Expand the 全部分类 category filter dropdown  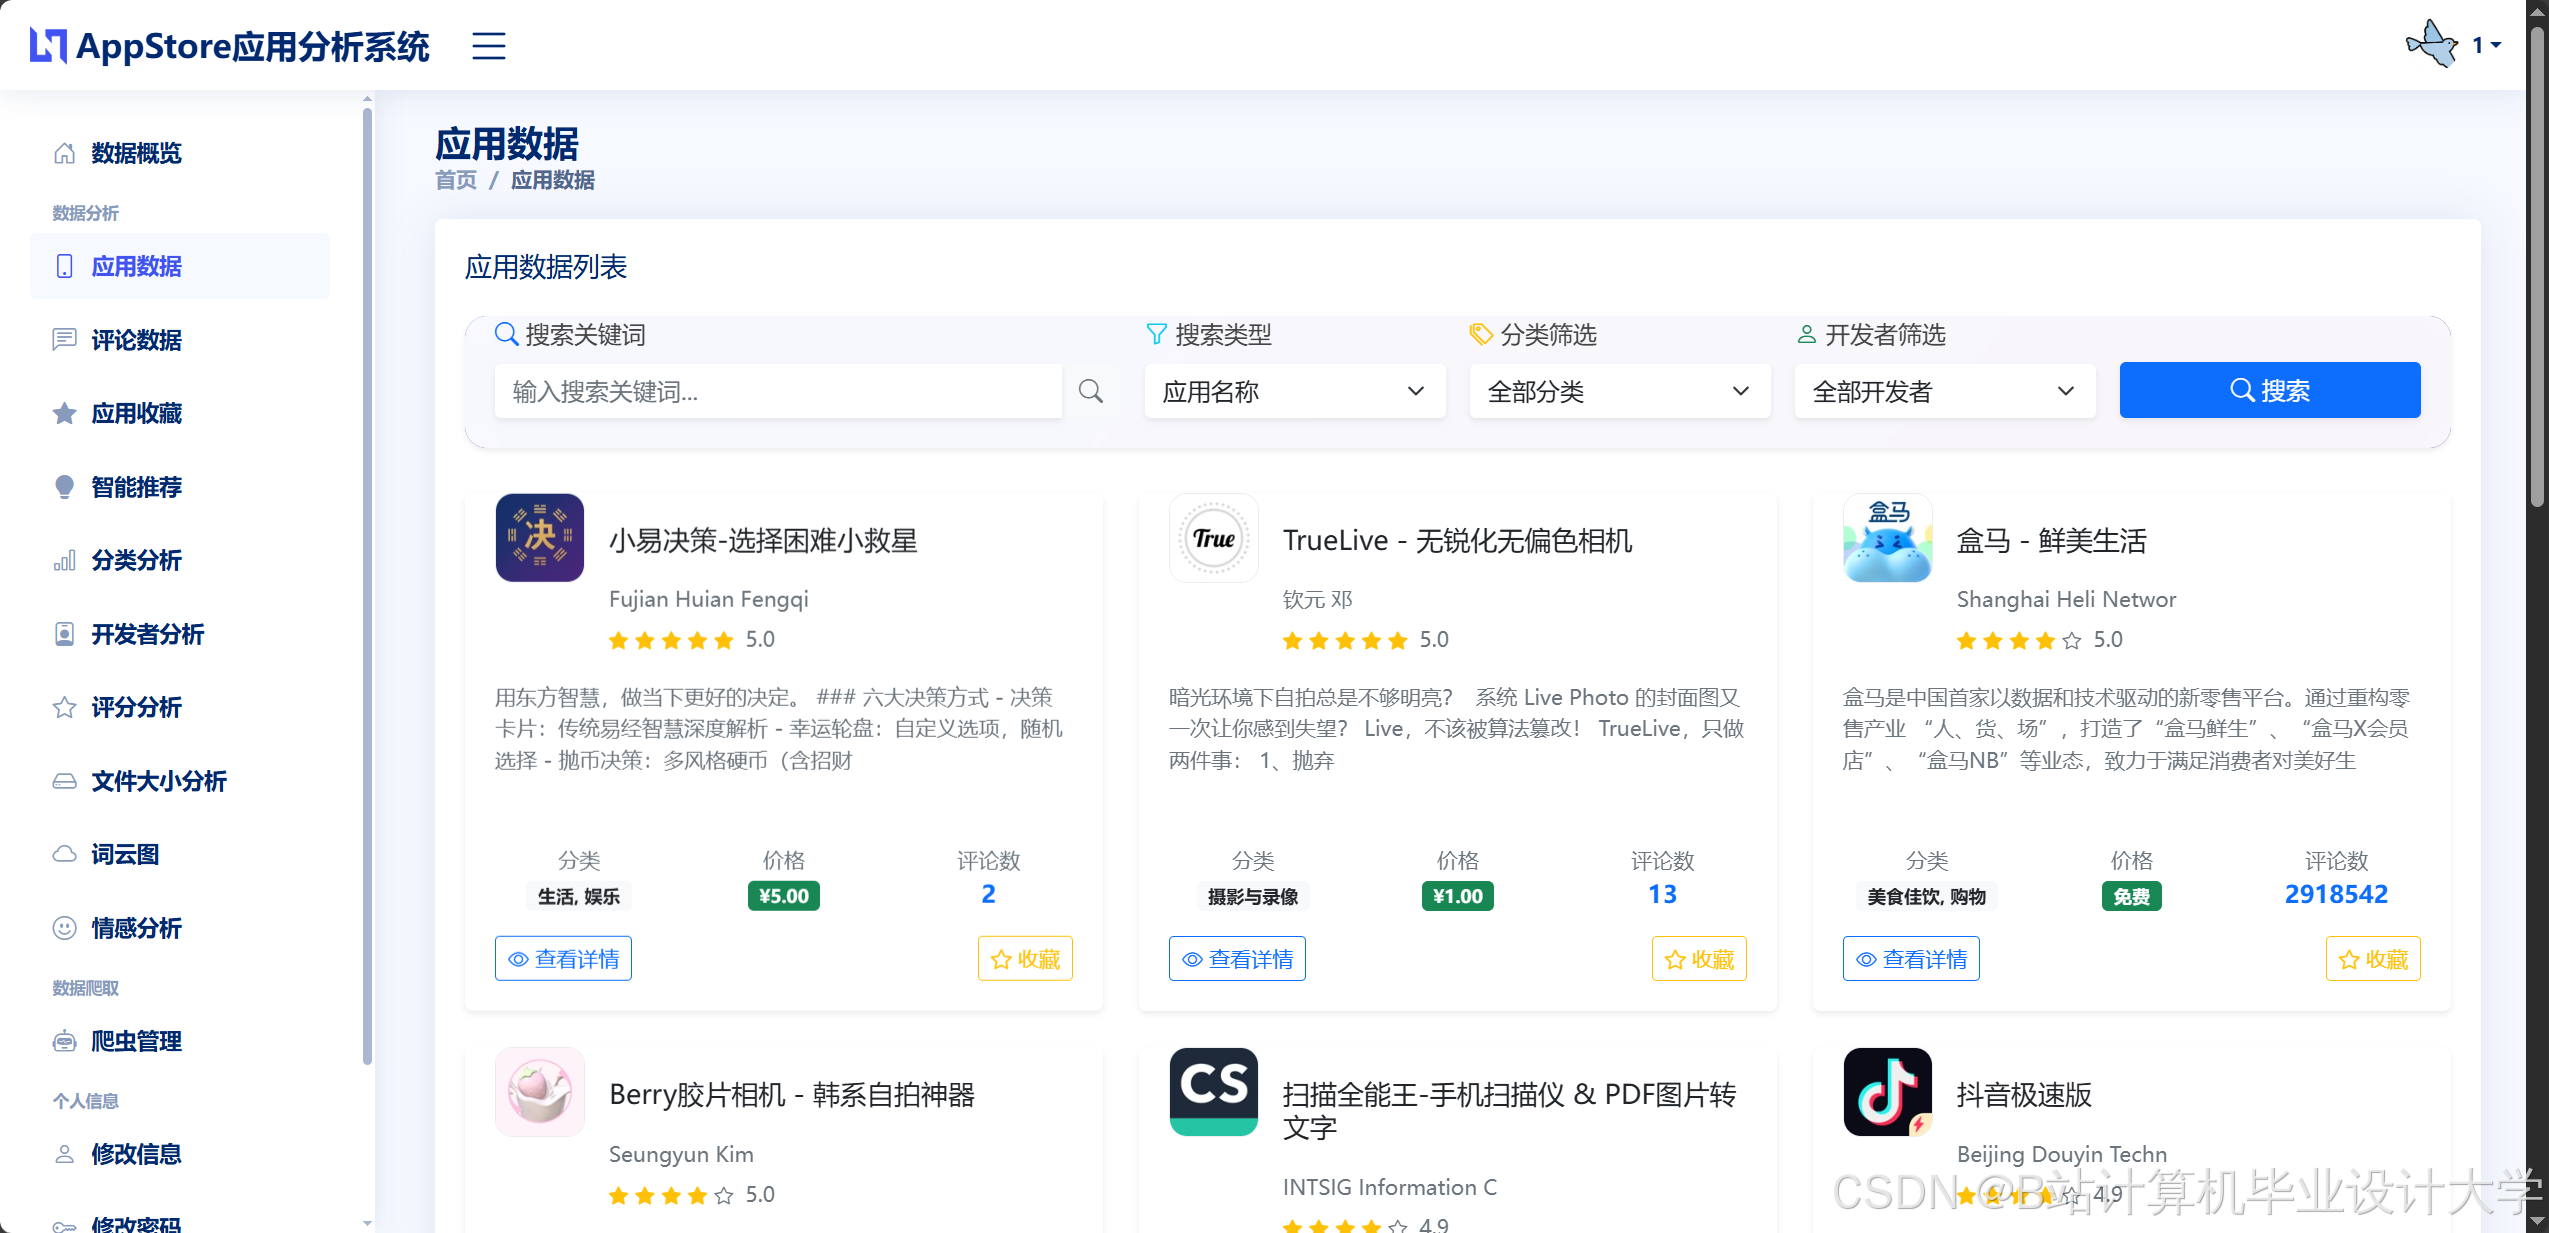tap(1619, 391)
